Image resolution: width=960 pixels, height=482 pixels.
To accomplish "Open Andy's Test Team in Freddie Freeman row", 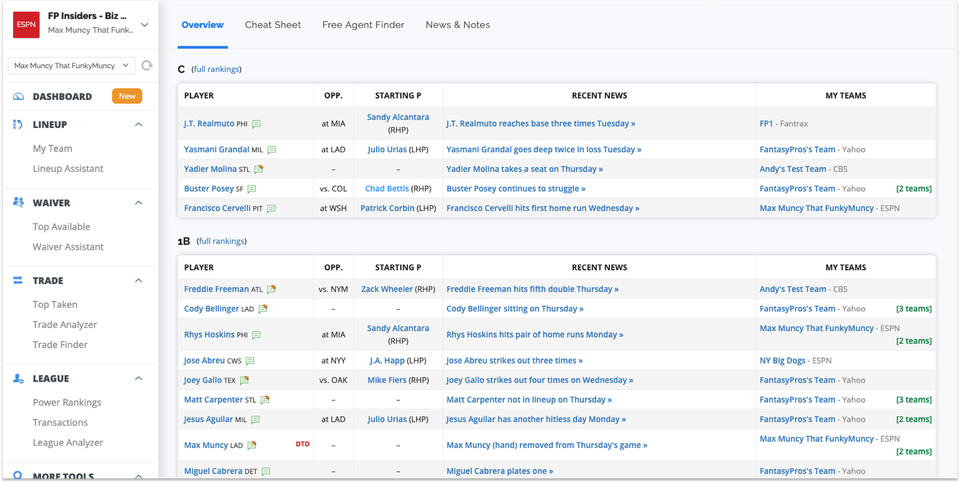I will coord(793,289).
